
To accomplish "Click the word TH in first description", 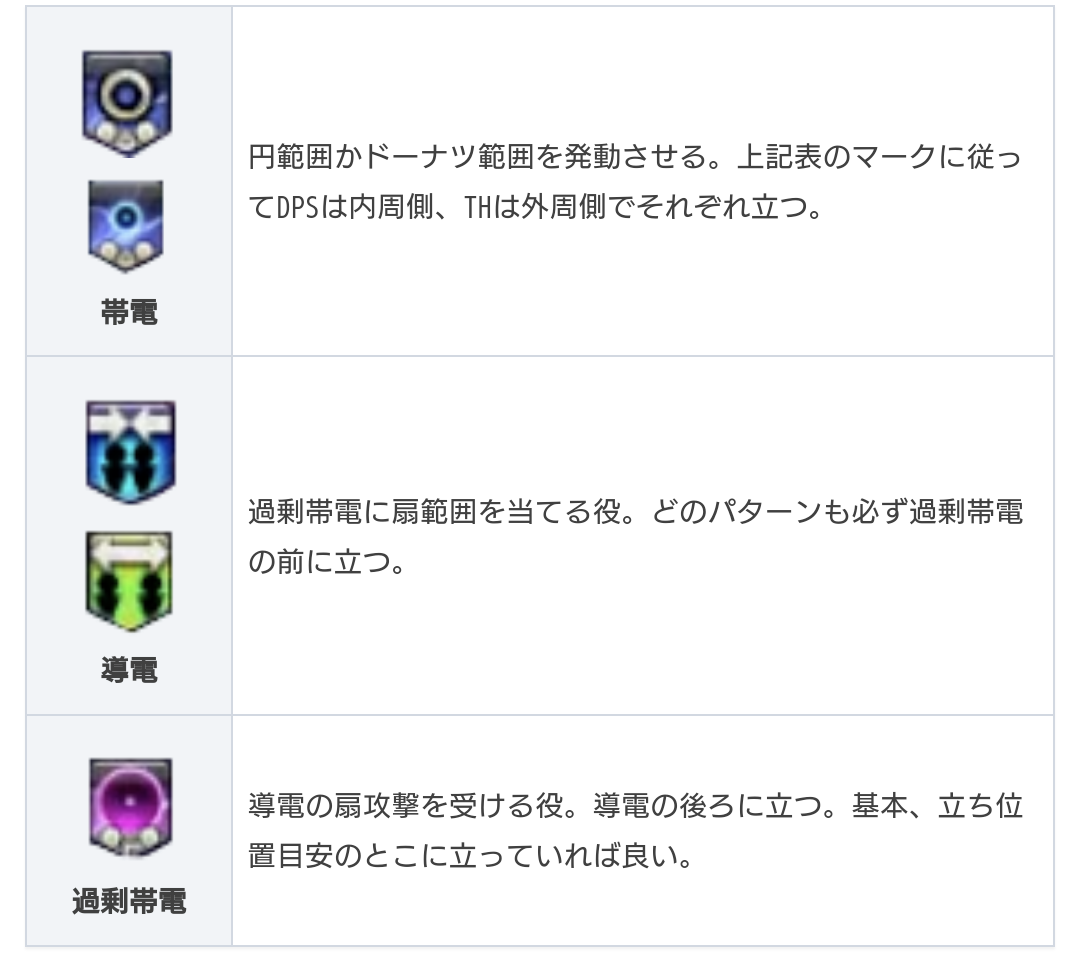I will click(x=477, y=207).
